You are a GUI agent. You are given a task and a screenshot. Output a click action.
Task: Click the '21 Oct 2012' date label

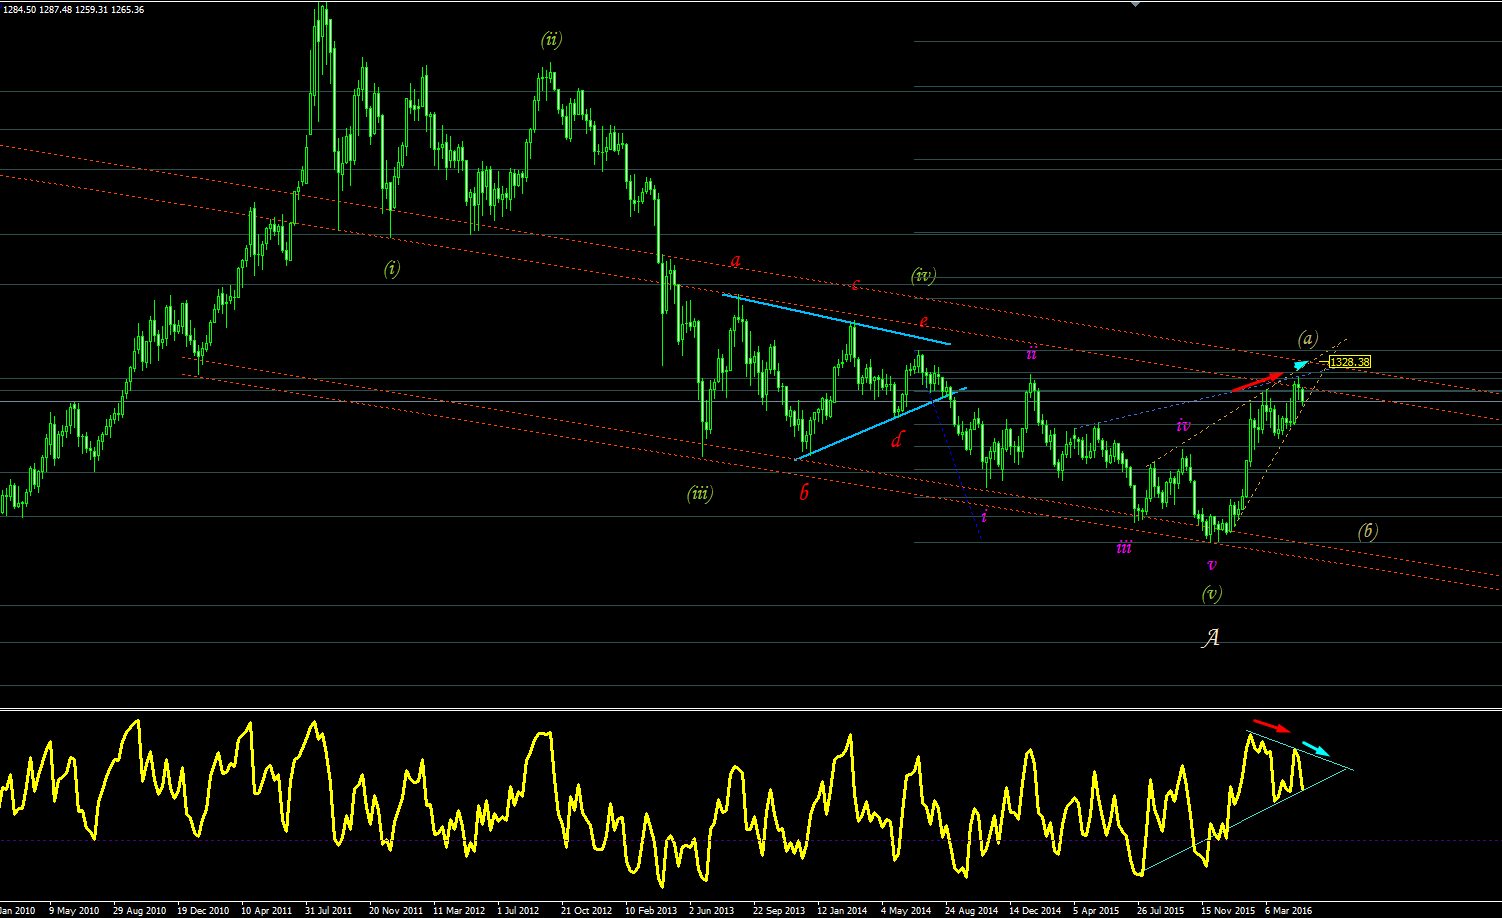(587, 911)
